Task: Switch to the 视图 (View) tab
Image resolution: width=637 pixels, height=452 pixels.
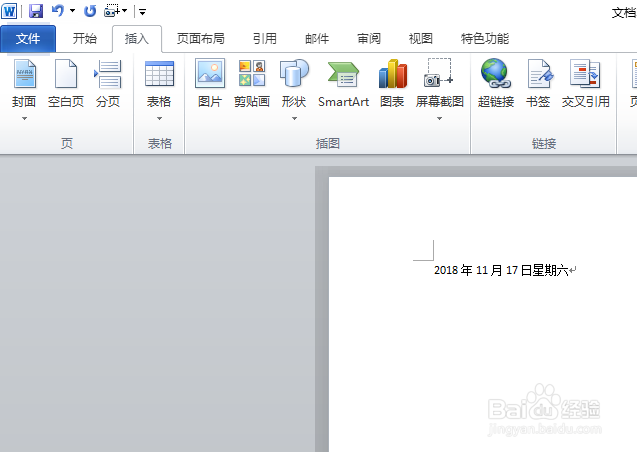Action: (420, 39)
